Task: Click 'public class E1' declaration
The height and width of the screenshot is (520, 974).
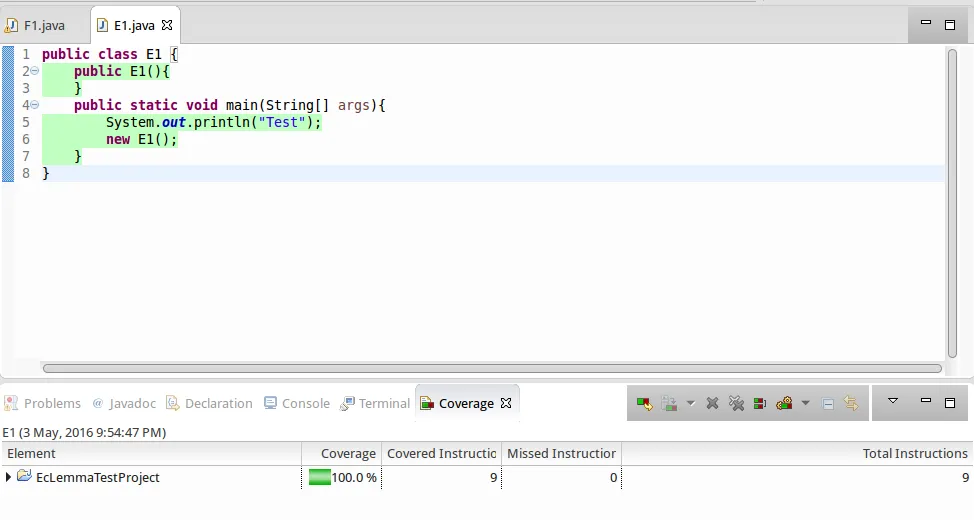Action: (x=102, y=55)
